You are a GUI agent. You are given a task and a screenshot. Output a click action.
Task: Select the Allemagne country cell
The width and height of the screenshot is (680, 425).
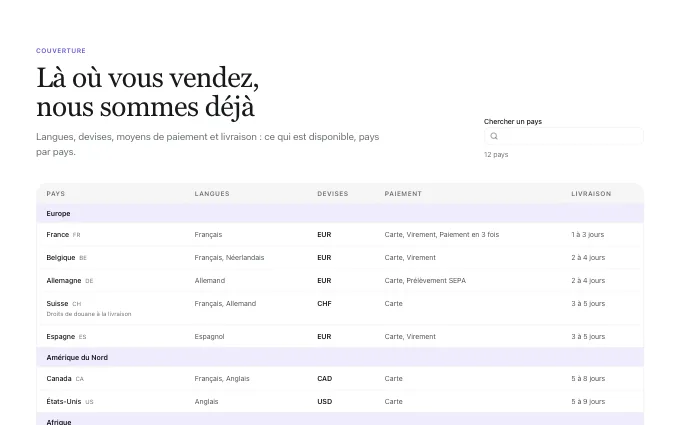pos(70,281)
